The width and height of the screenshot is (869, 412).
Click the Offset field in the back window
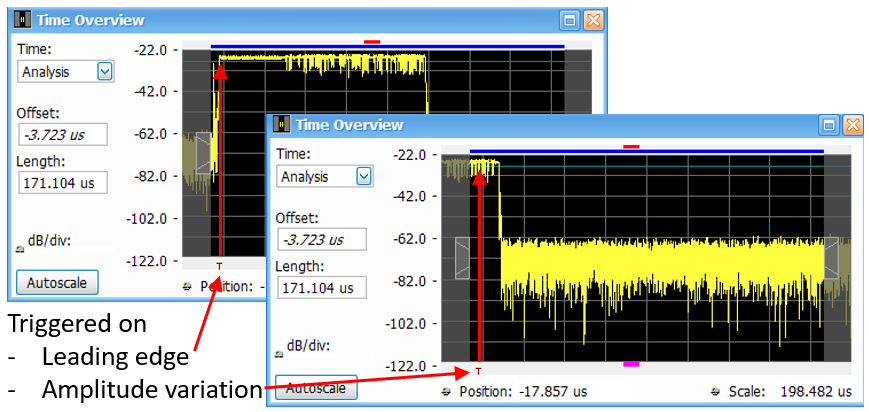[x=62, y=134]
